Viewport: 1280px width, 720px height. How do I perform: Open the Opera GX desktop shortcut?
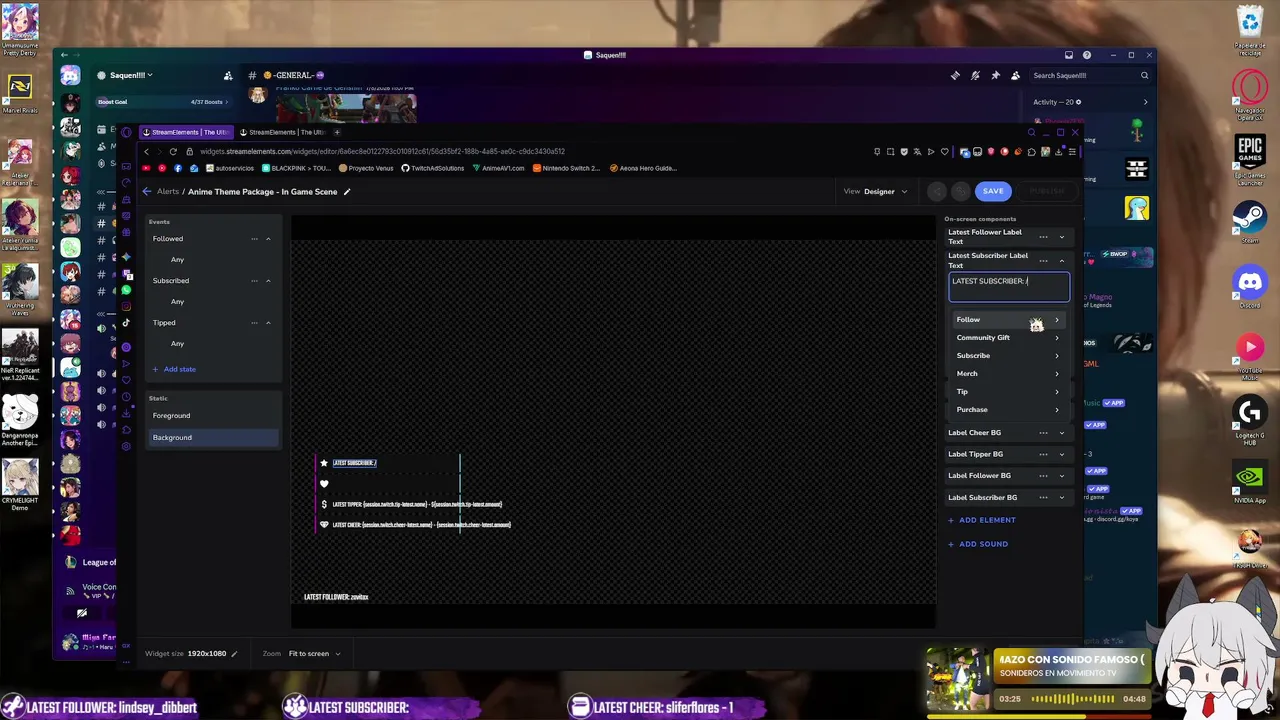coord(1250,93)
